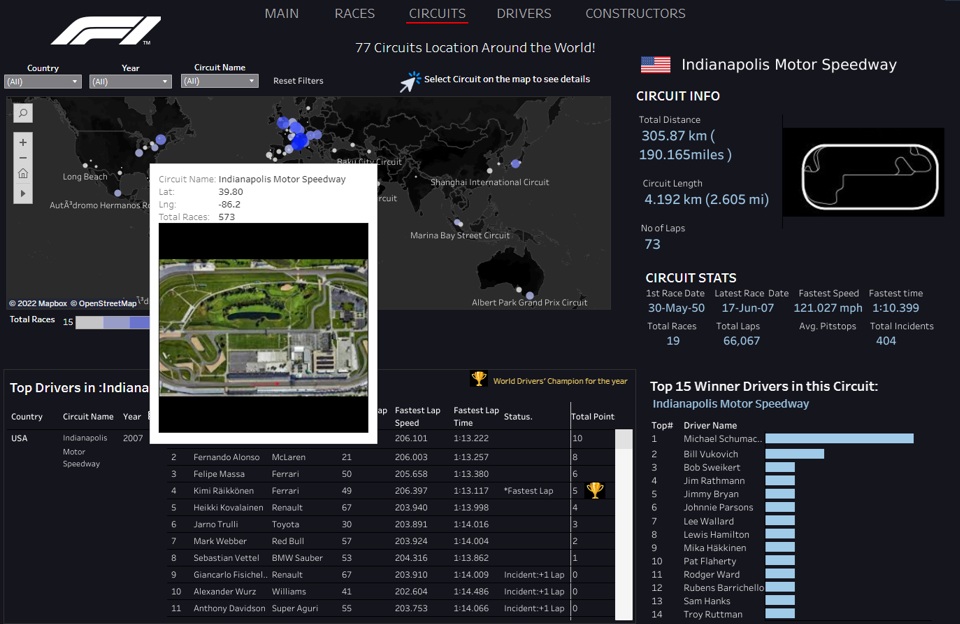Open additional map tools via the arrow icon
Viewport: 960px width, 624px height.
(x=21, y=193)
